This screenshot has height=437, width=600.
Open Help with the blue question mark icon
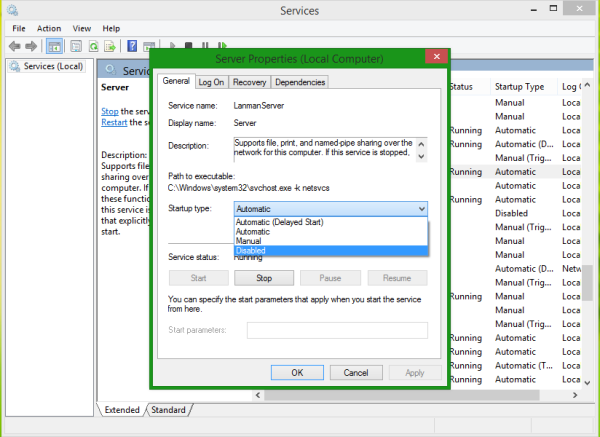tap(132, 46)
